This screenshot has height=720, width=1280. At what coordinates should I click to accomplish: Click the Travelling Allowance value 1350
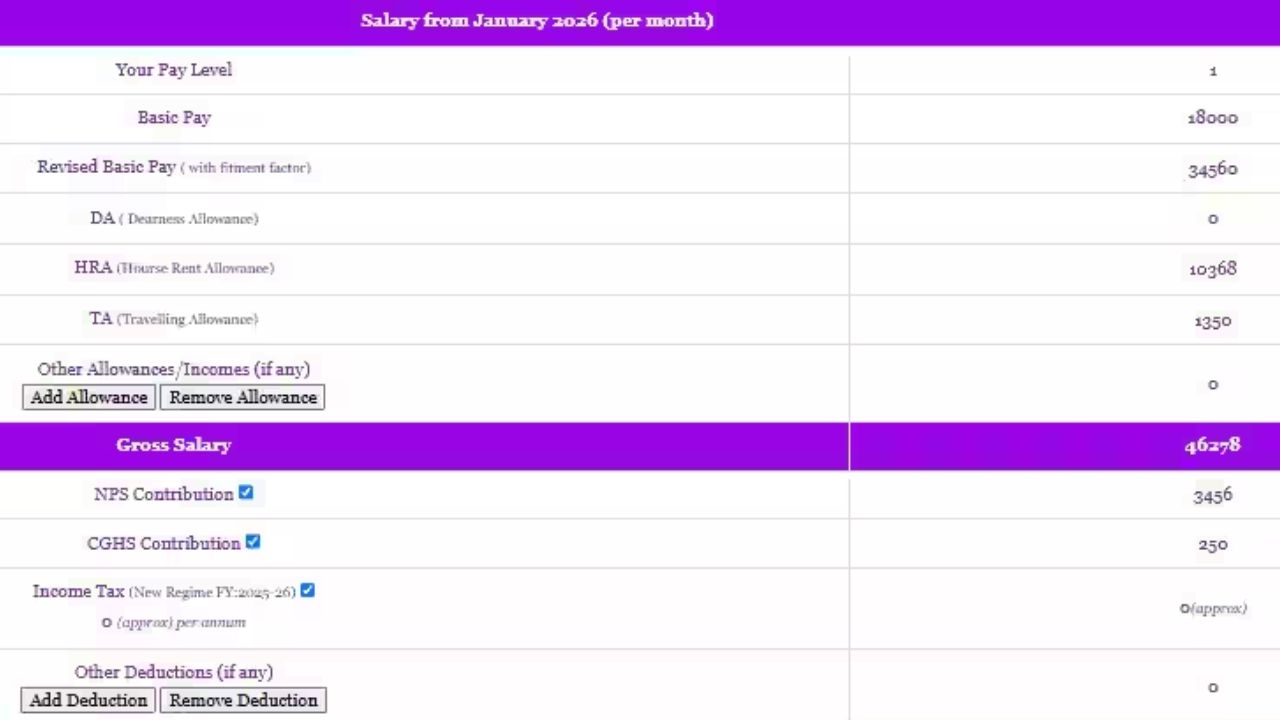pos(1212,321)
